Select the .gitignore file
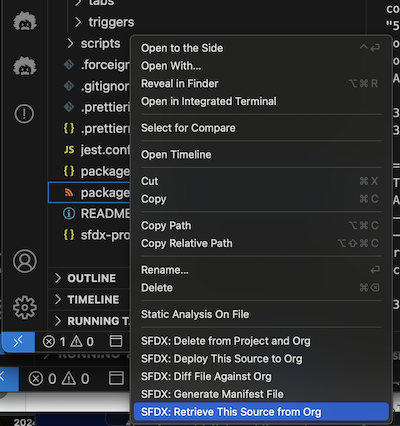This screenshot has width=400, height=426. pyautogui.click(x=96, y=86)
